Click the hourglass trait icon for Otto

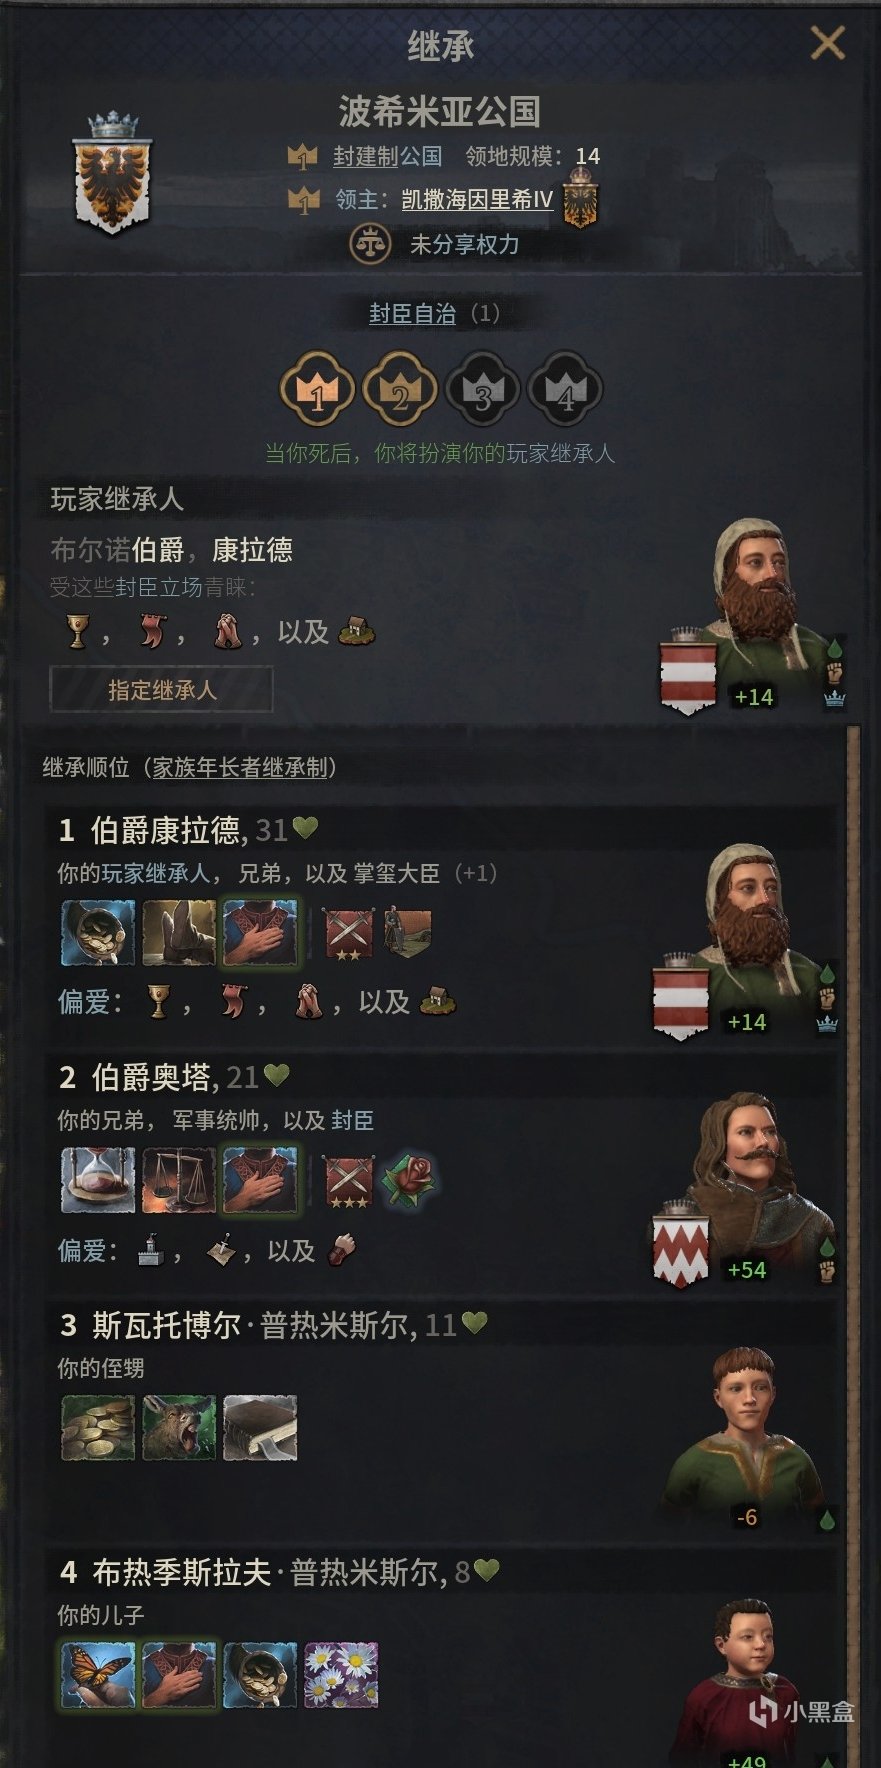pos(98,1181)
